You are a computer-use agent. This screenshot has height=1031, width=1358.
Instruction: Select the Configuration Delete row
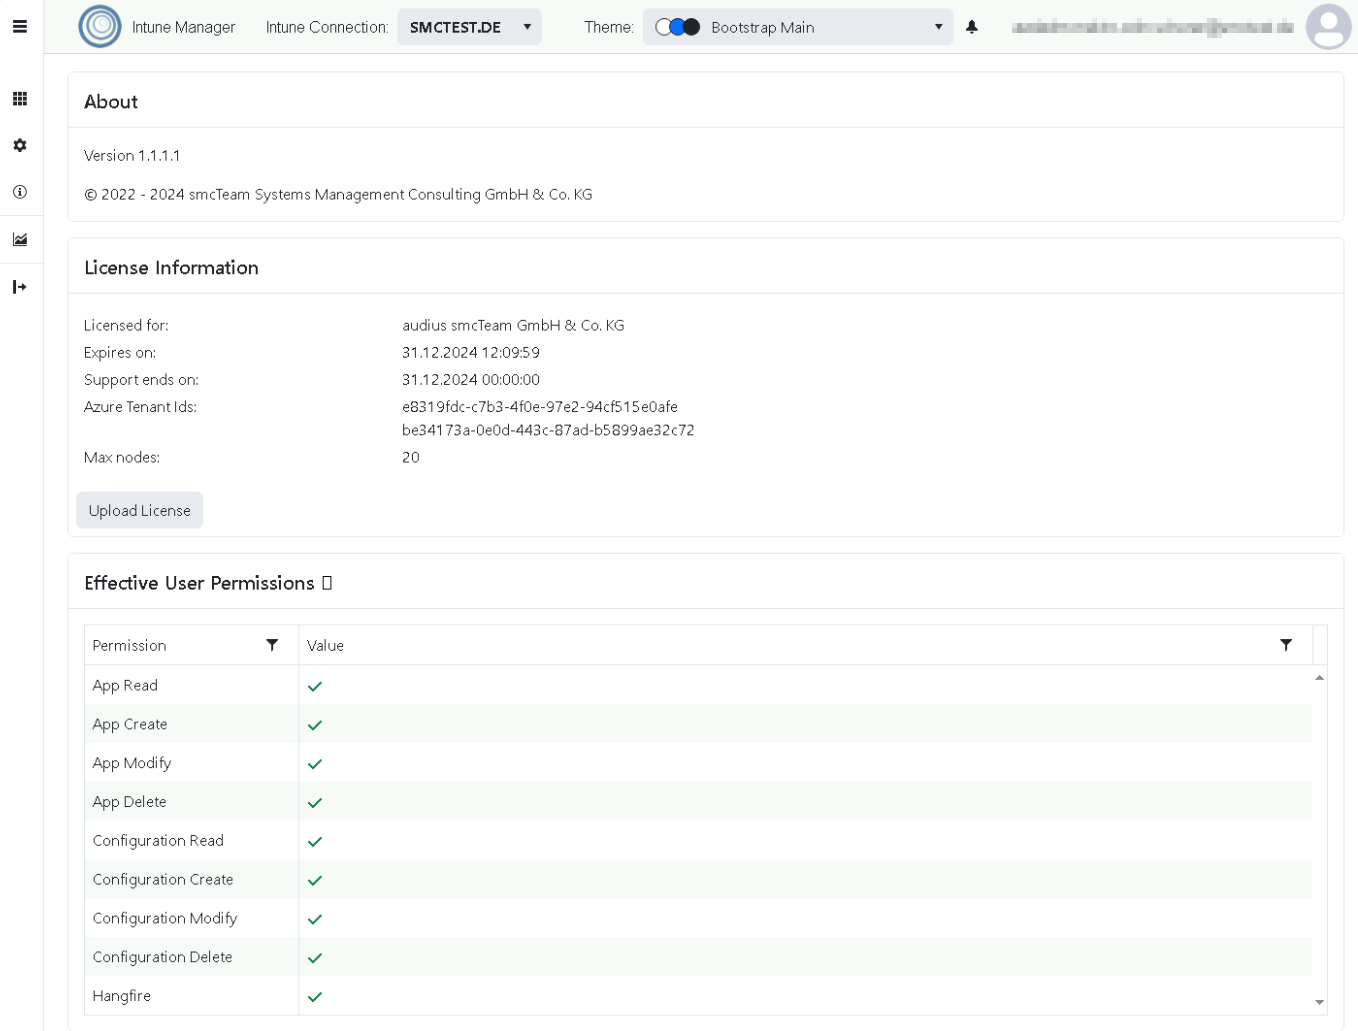698,957
